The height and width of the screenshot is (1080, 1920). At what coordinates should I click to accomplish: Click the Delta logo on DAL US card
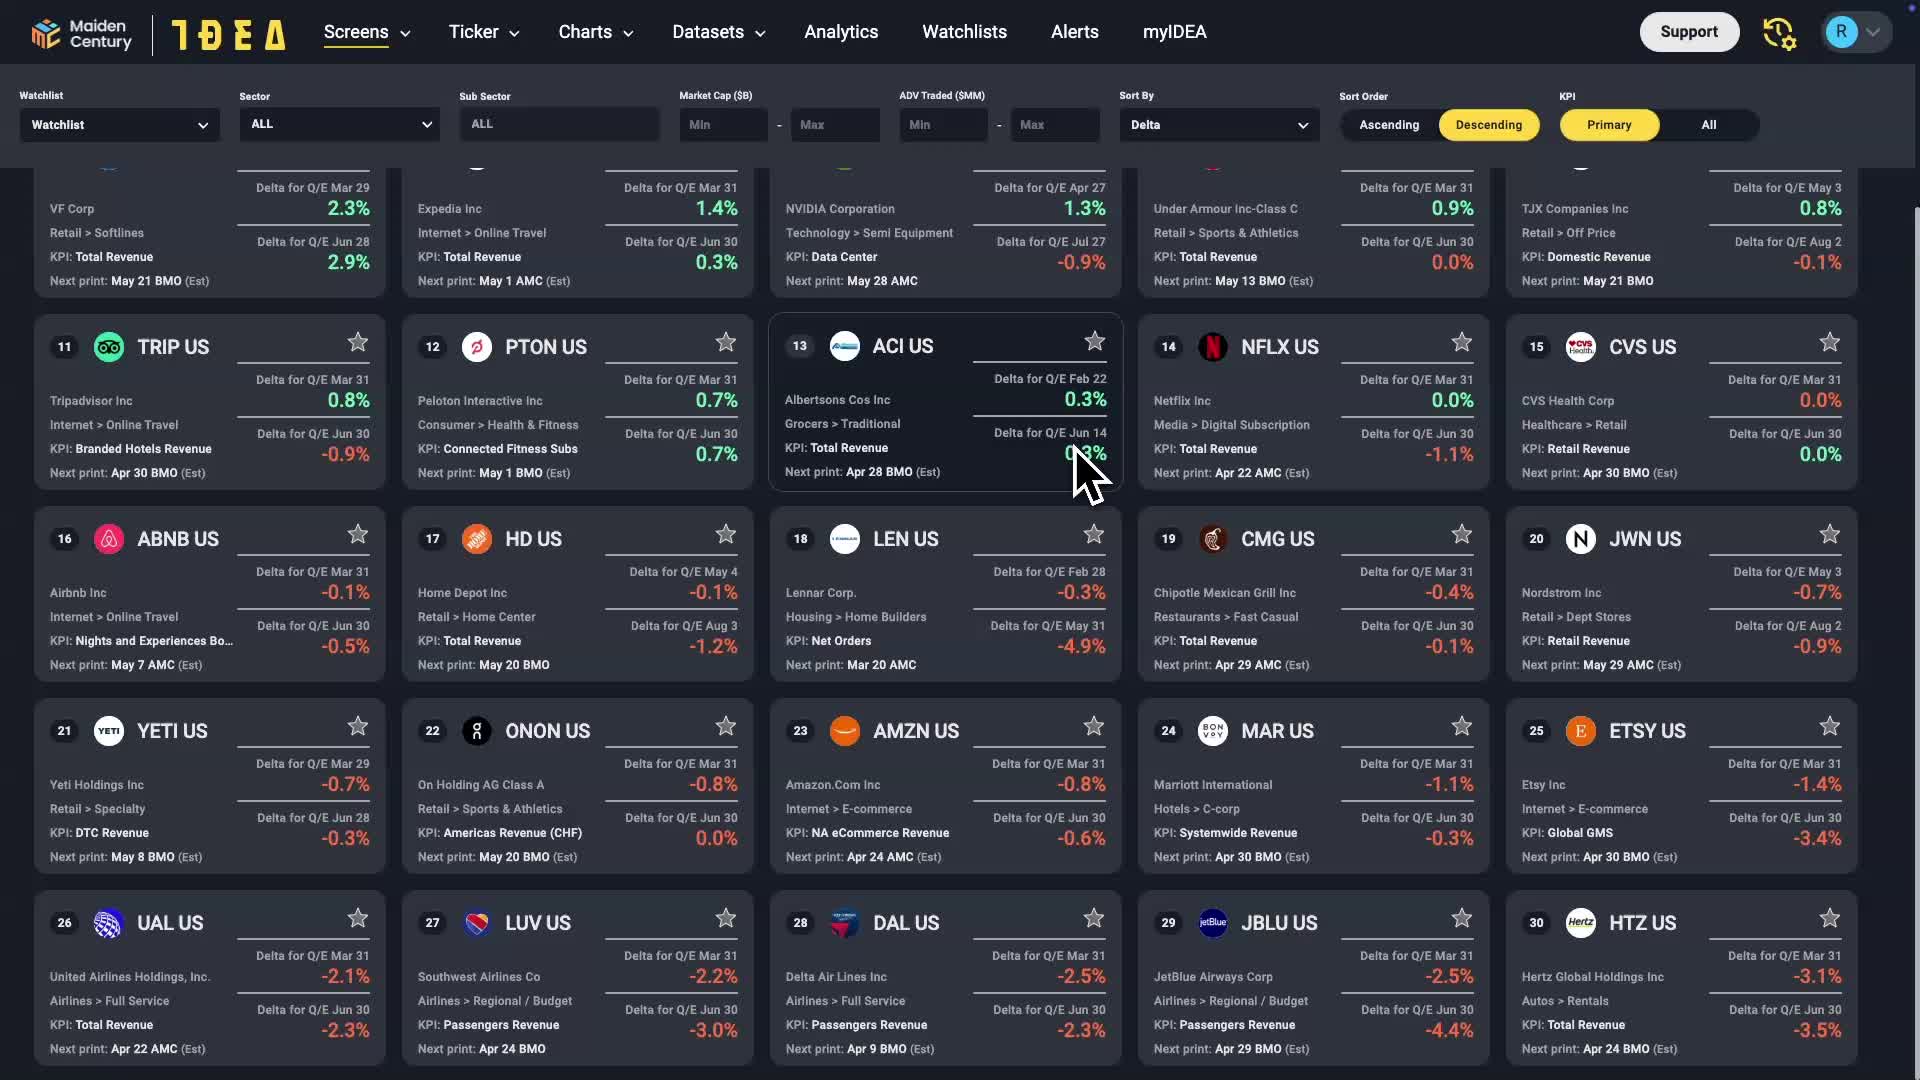(845, 923)
